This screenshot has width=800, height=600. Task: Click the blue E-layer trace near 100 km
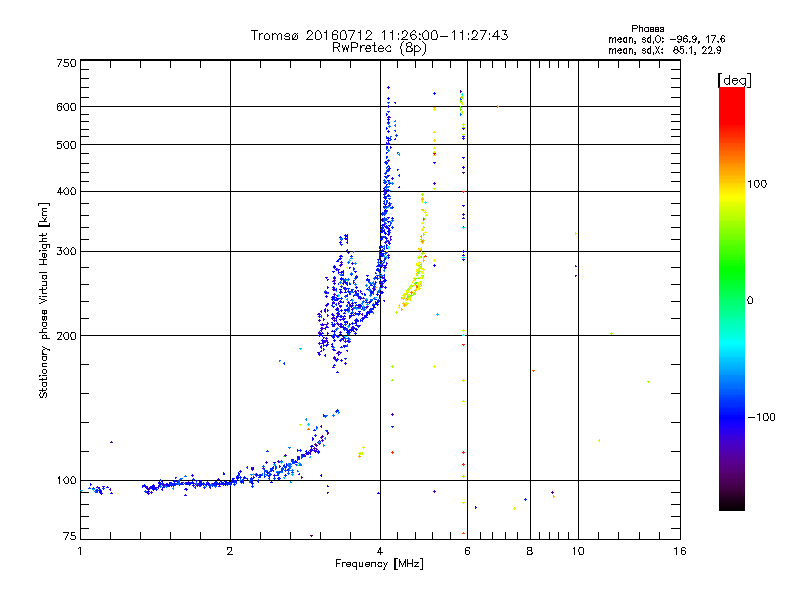204,483
